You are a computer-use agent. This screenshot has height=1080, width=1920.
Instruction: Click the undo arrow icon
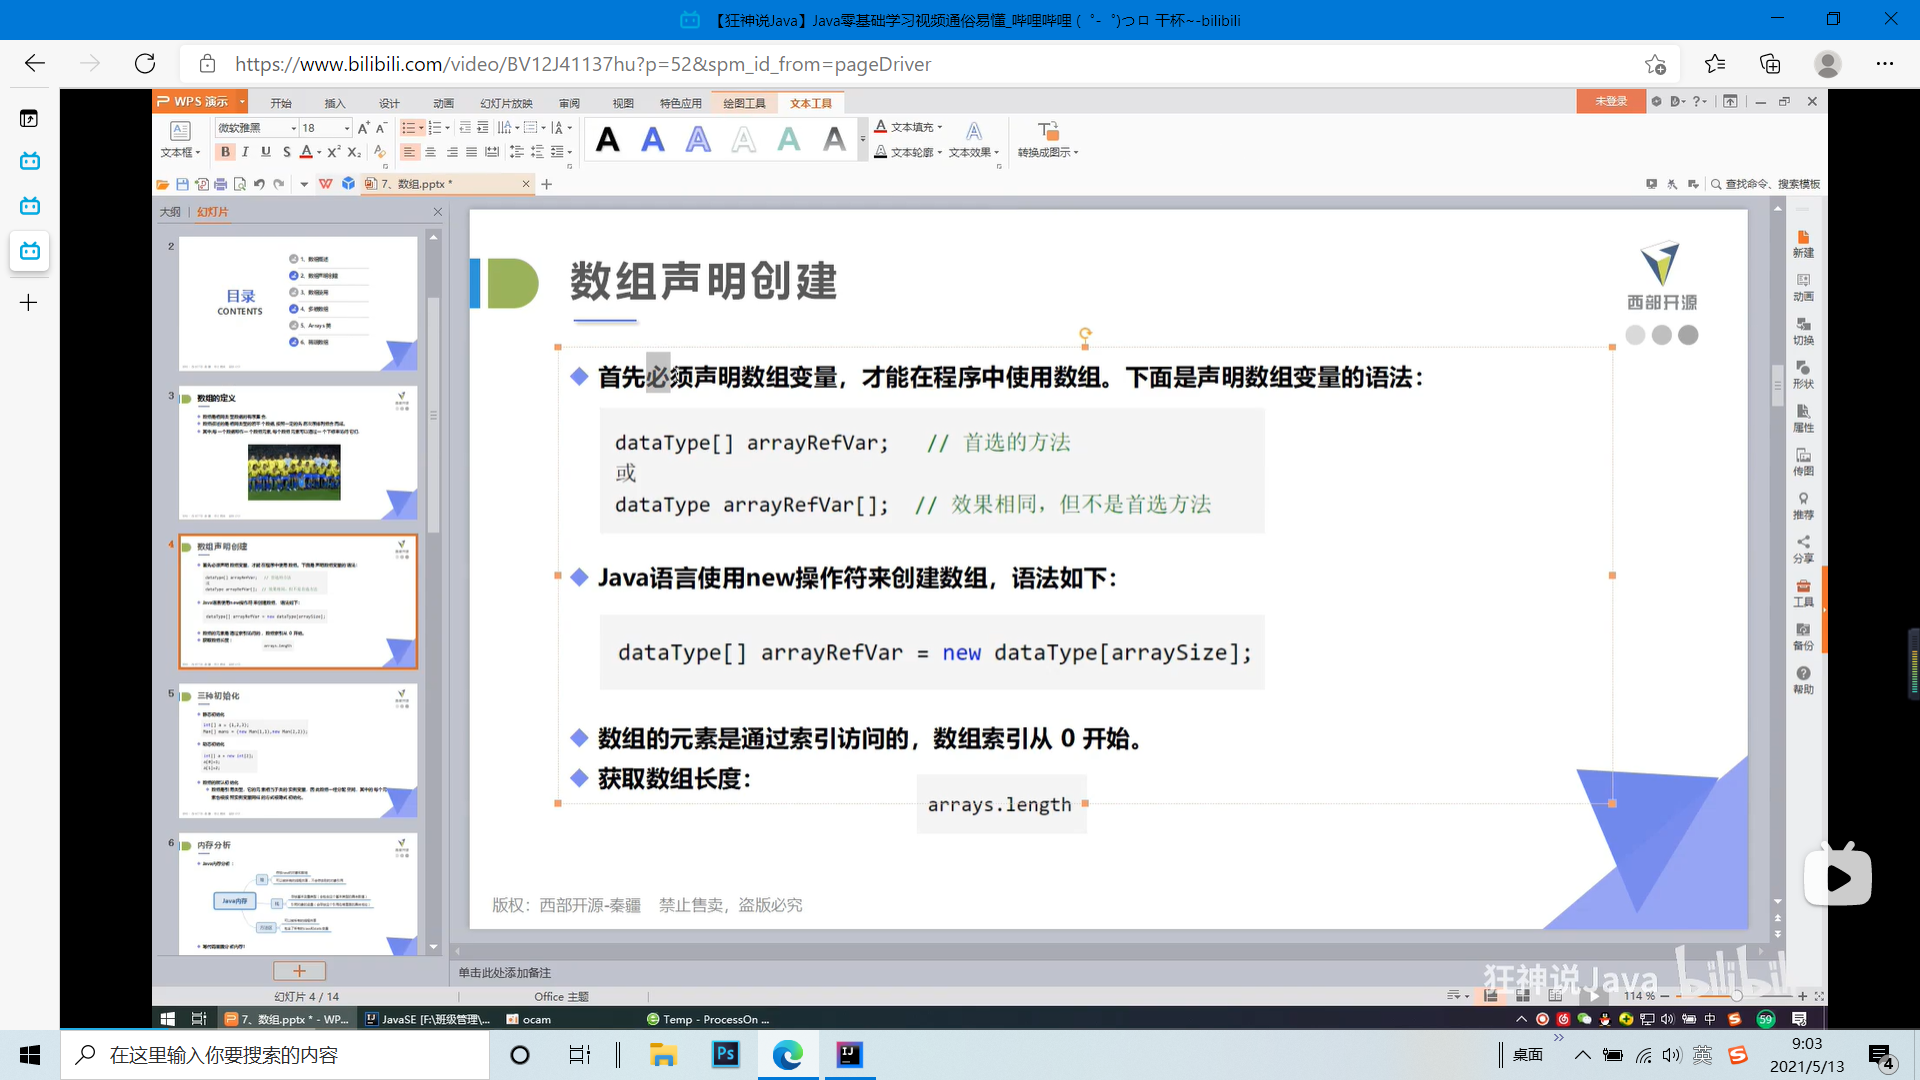tap(259, 184)
